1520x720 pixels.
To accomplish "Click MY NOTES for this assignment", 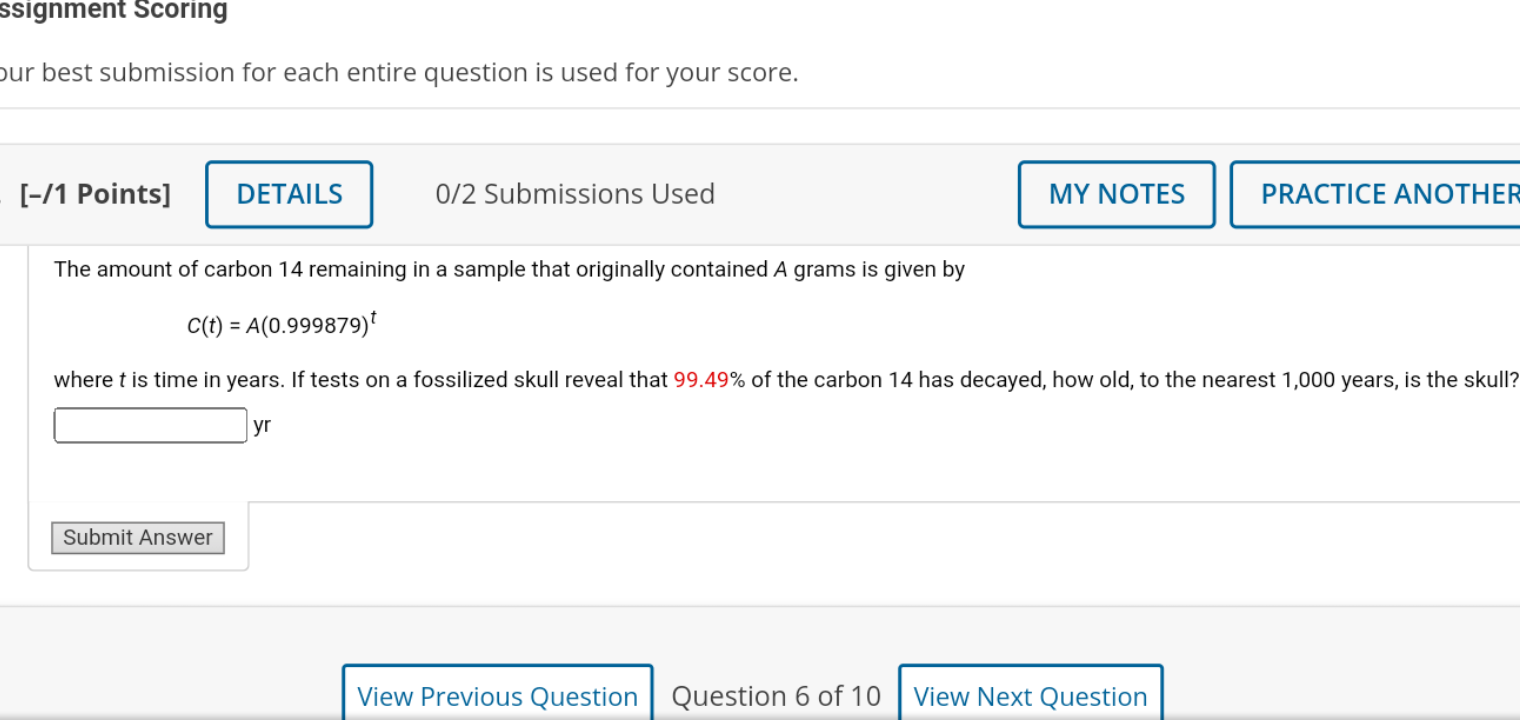I will click(x=1116, y=193).
